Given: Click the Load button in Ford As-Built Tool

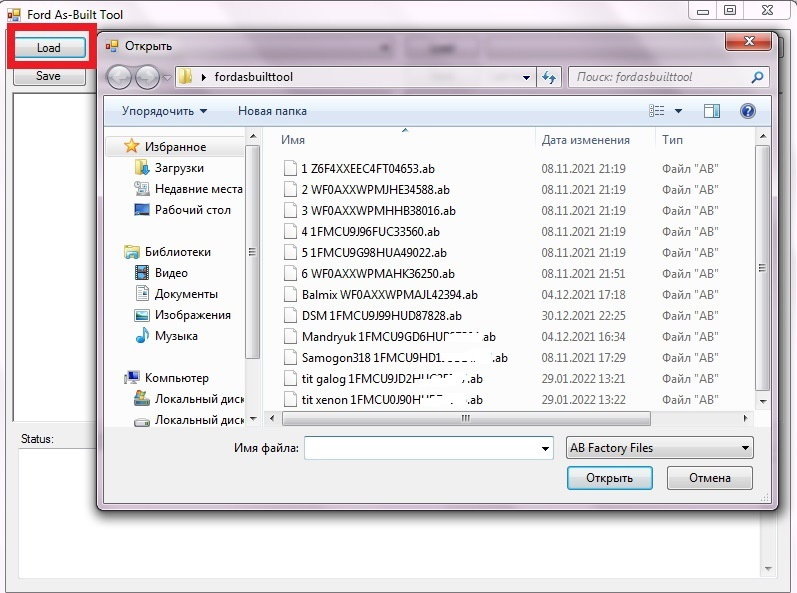Looking at the screenshot, I should pos(49,48).
